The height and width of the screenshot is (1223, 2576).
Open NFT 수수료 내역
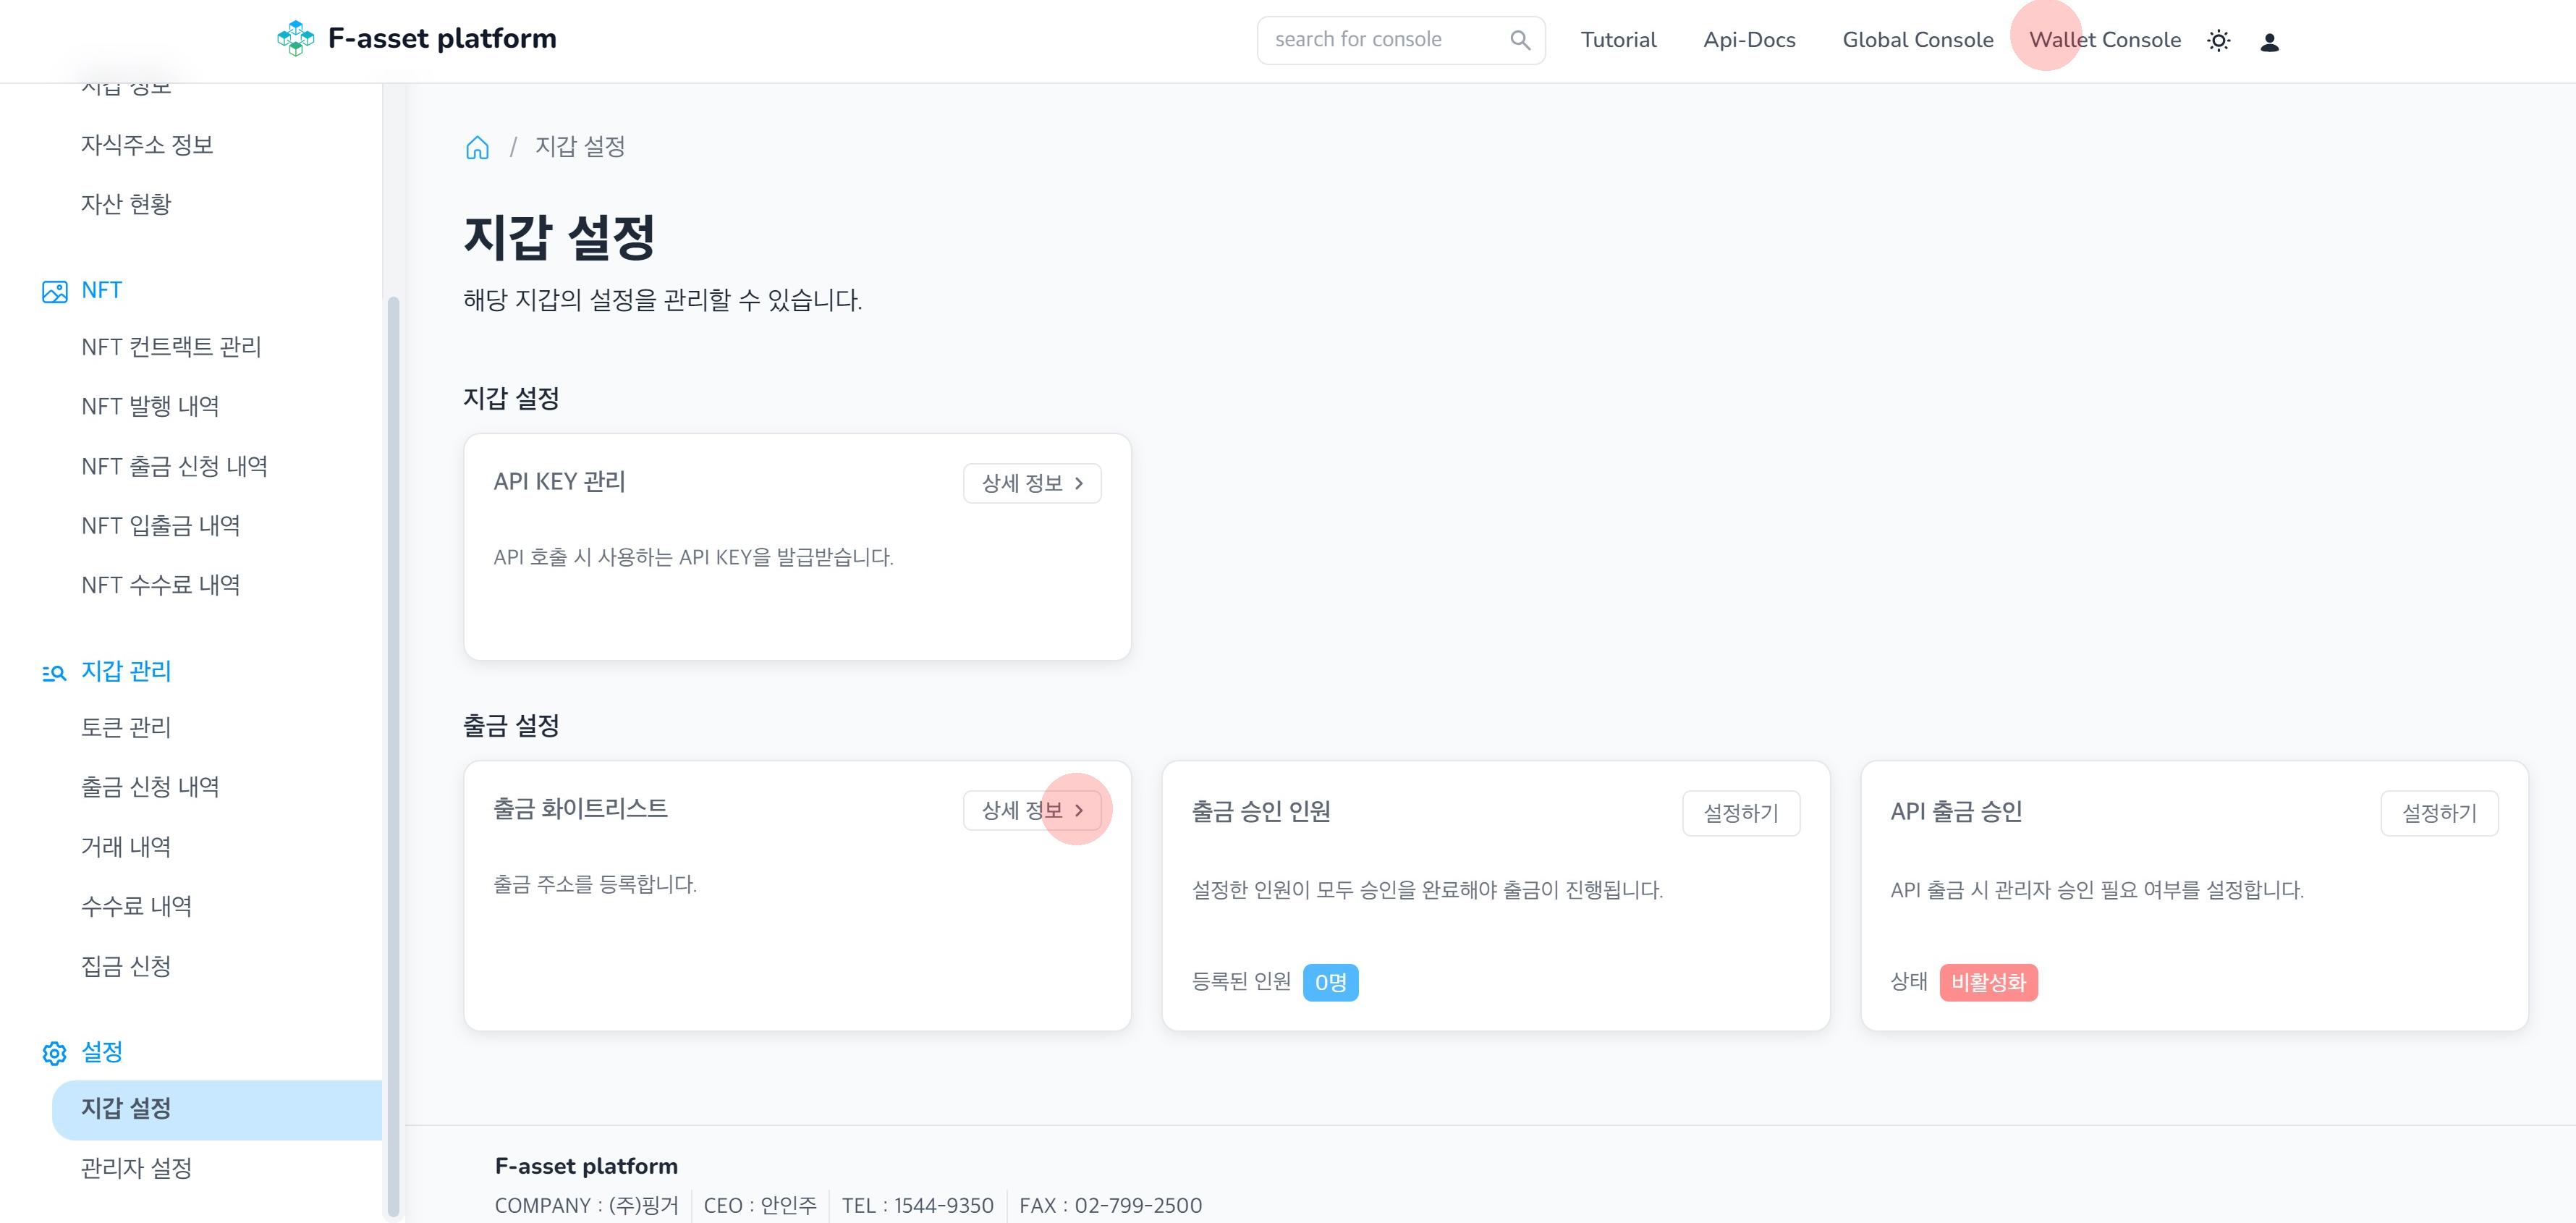pyautogui.click(x=160, y=585)
